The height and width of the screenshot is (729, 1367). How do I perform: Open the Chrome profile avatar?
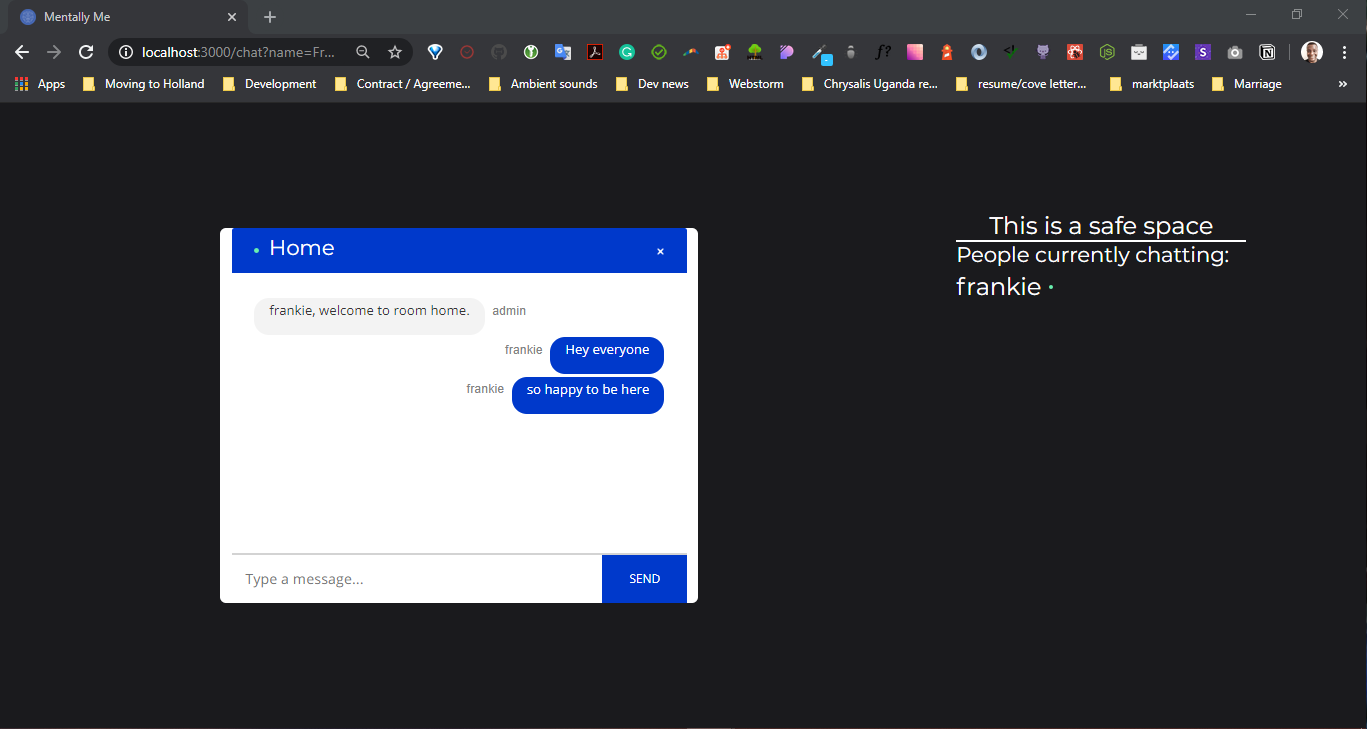(1311, 52)
